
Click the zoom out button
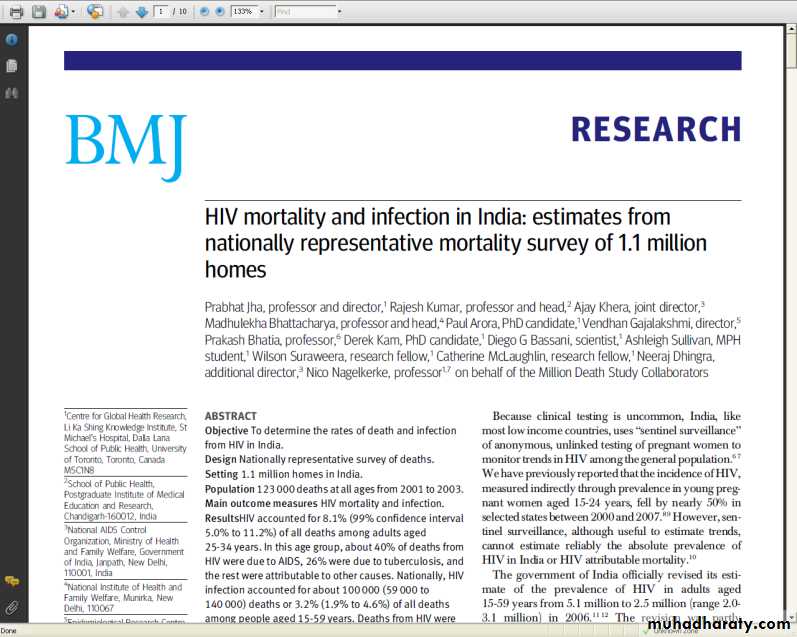point(204,12)
